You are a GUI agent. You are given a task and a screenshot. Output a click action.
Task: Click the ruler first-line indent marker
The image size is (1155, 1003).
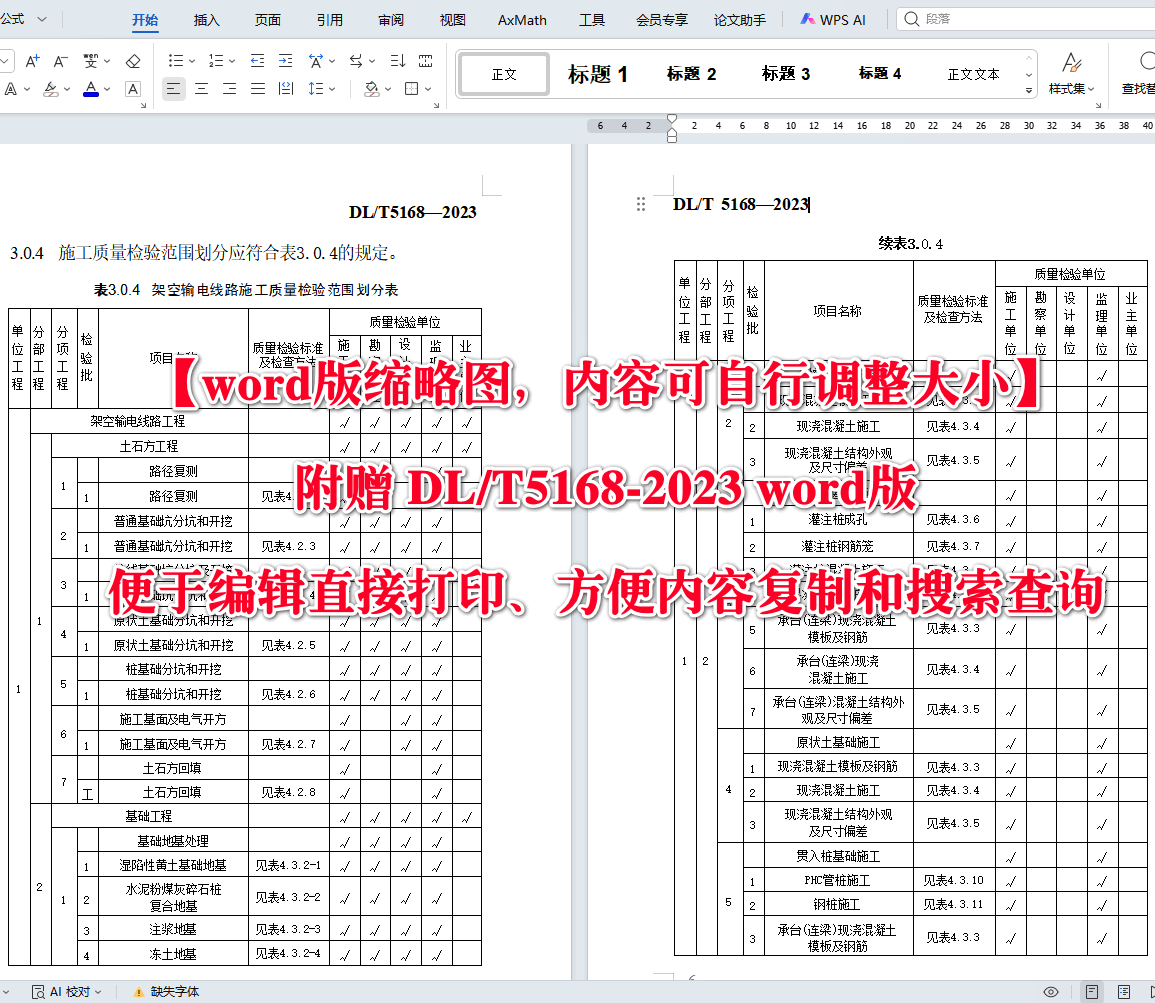click(x=672, y=119)
